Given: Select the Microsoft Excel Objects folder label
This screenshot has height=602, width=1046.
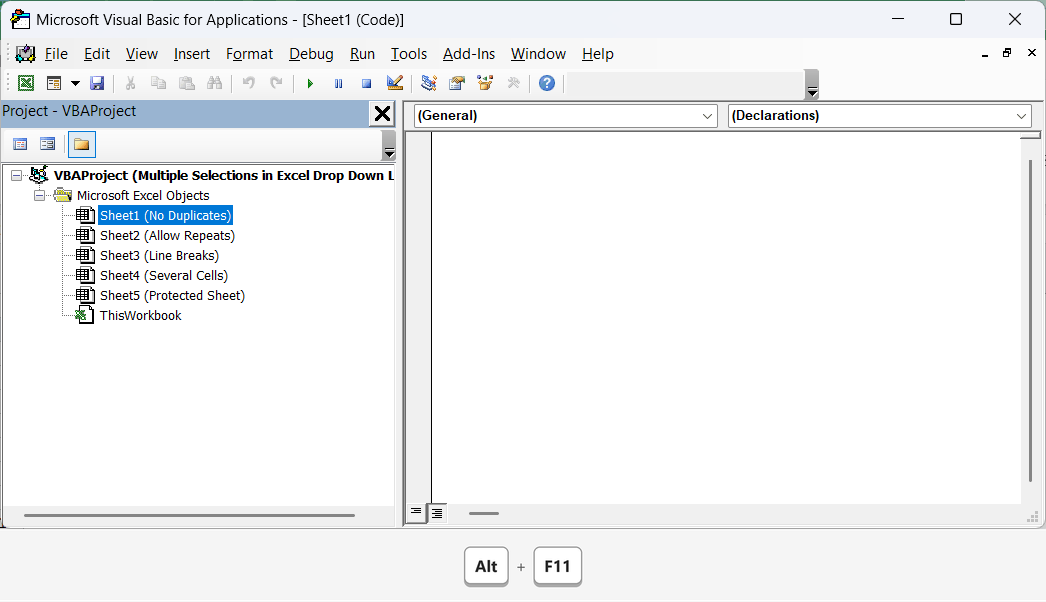Looking at the screenshot, I should [x=143, y=196].
